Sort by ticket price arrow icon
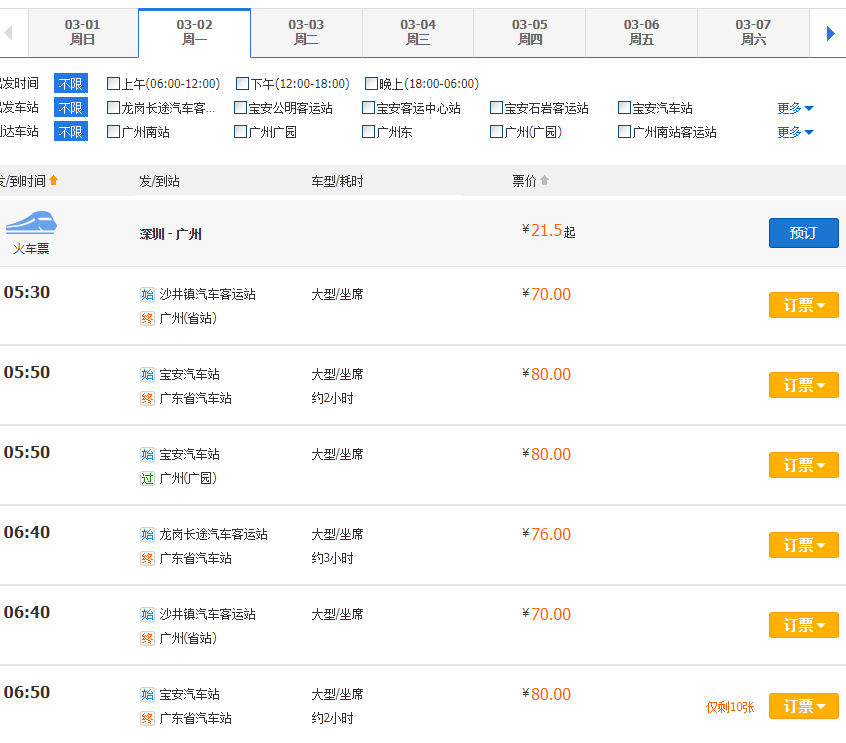 (x=545, y=181)
